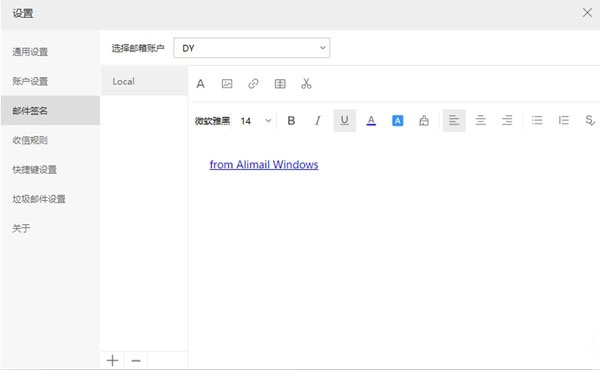
Task: Open the mailbox account DY dropdown
Action: click(x=252, y=48)
